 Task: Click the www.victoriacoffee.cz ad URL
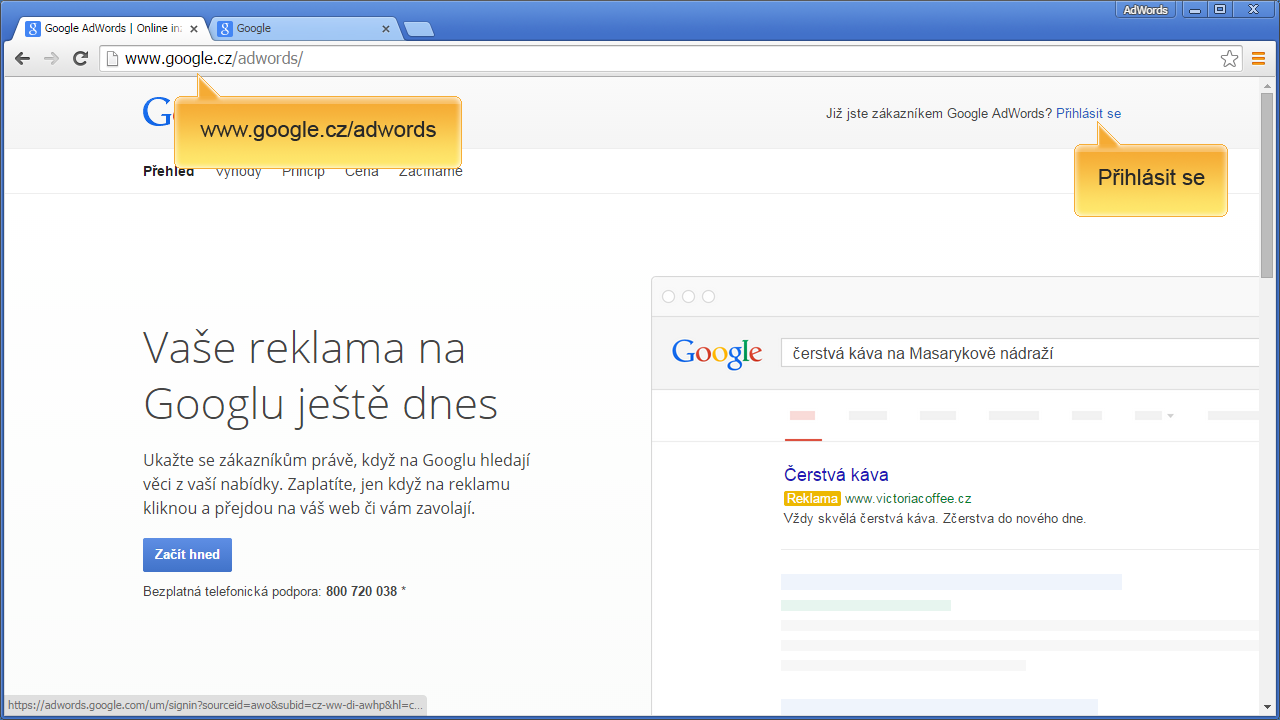pos(908,498)
